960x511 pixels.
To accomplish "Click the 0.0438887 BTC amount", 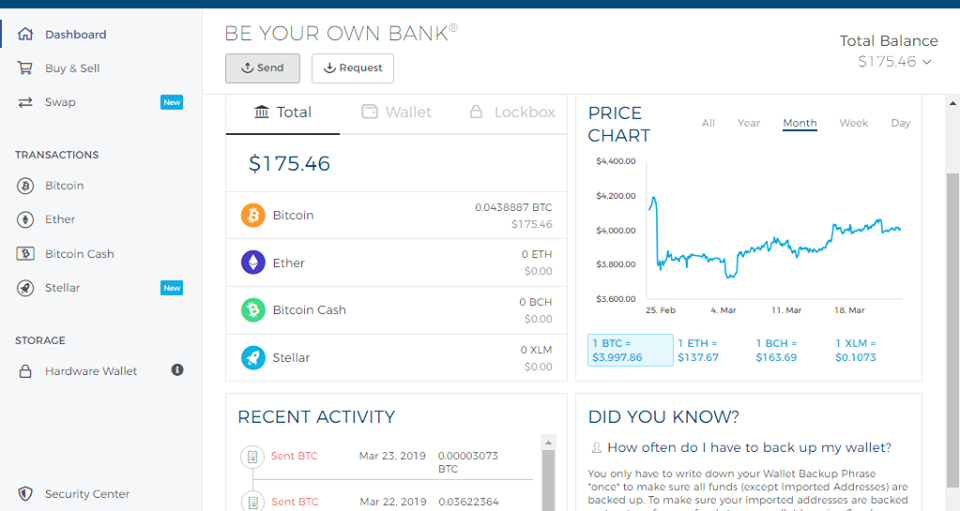I will coord(514,207).
